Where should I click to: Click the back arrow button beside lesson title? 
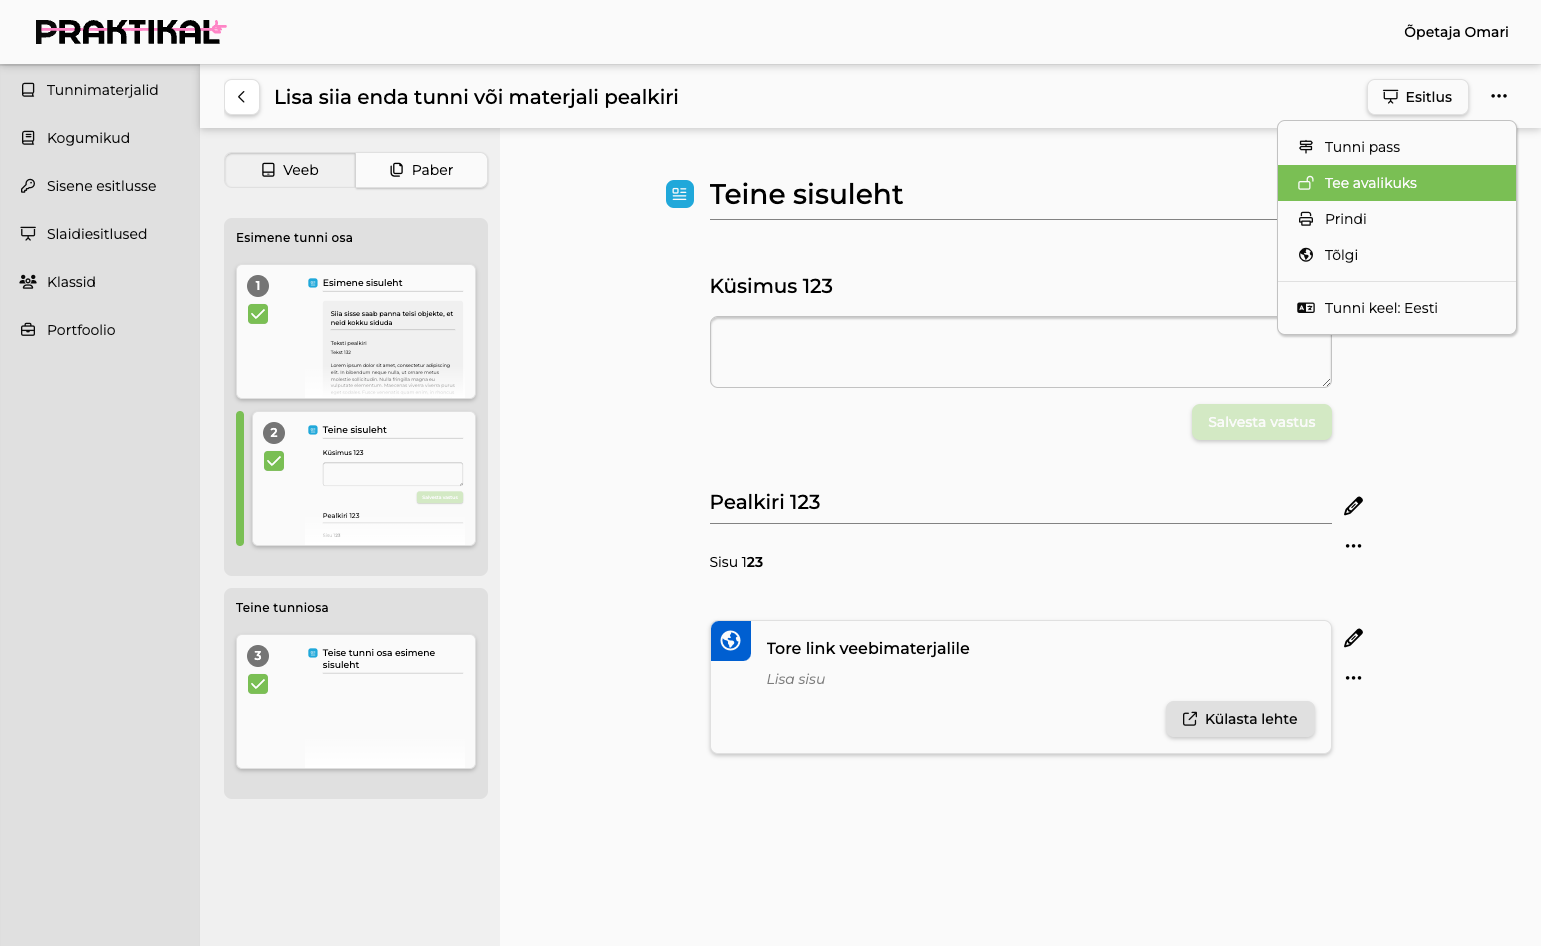pos(242,97)
